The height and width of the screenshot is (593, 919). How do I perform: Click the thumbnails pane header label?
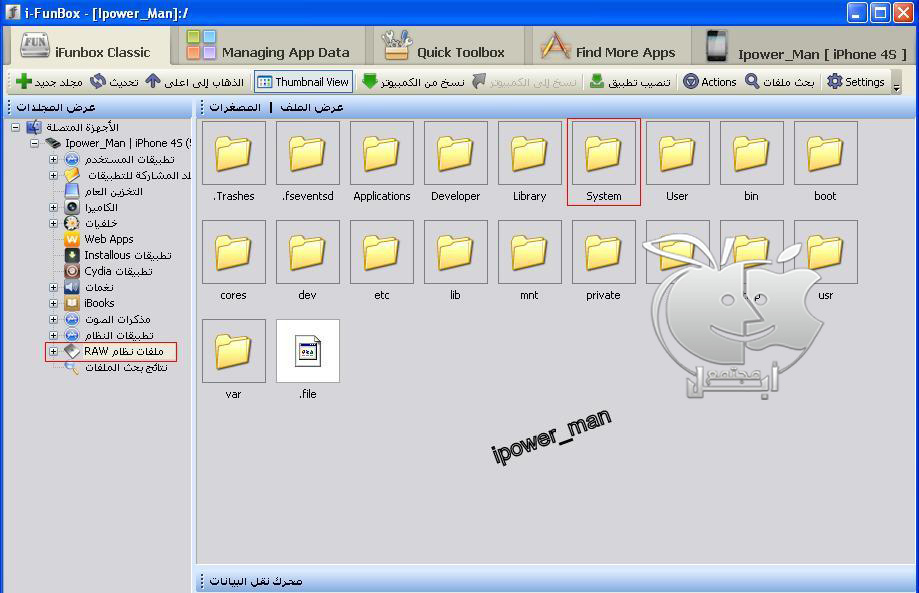point(235,107)
